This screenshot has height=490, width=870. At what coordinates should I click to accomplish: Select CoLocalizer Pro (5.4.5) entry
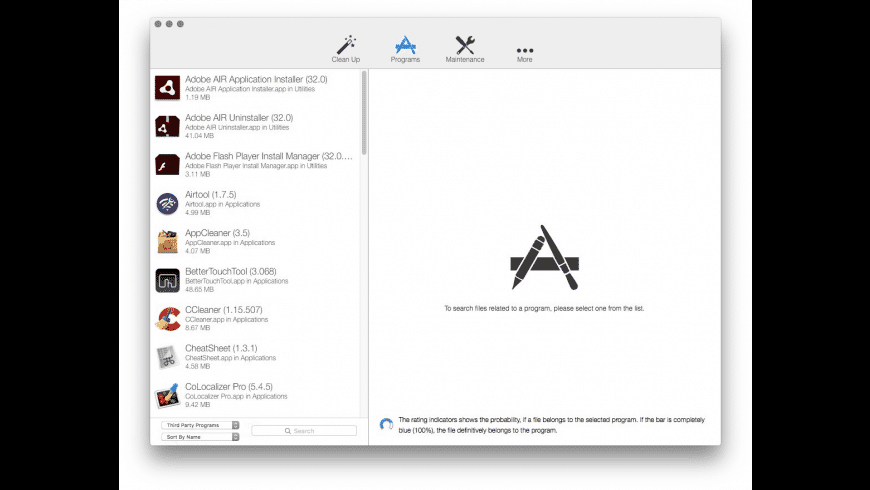tap(255, 395)
